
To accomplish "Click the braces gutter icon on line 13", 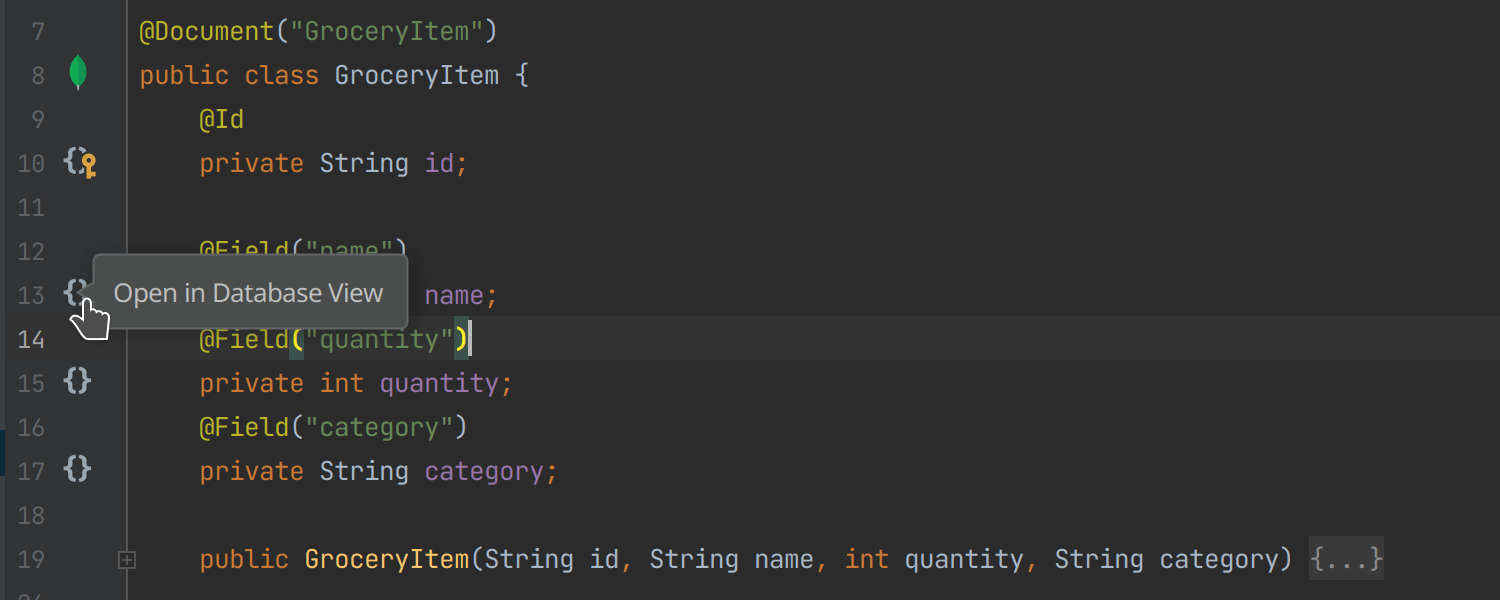I will tap(76, 292).
